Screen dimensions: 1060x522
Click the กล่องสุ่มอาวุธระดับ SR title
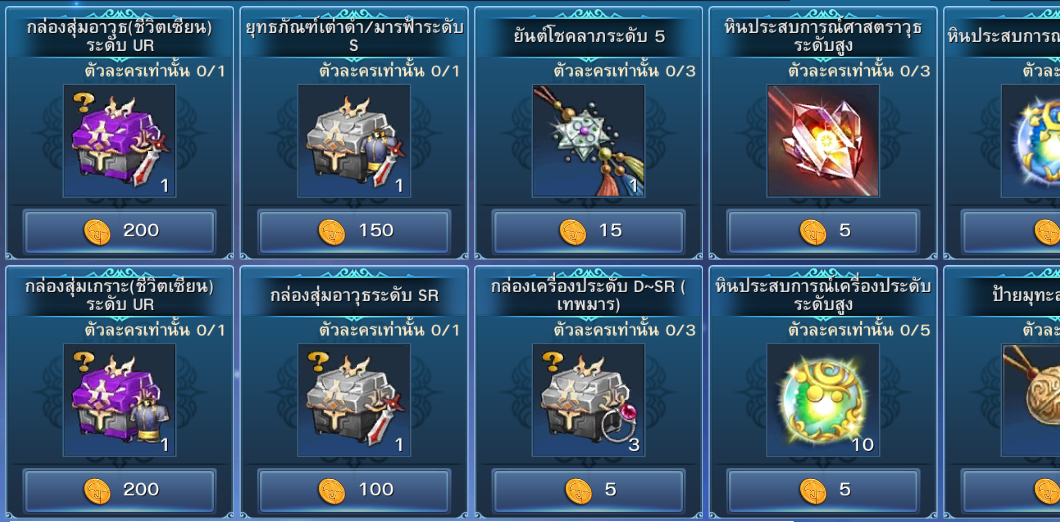[x=354, y=295]
